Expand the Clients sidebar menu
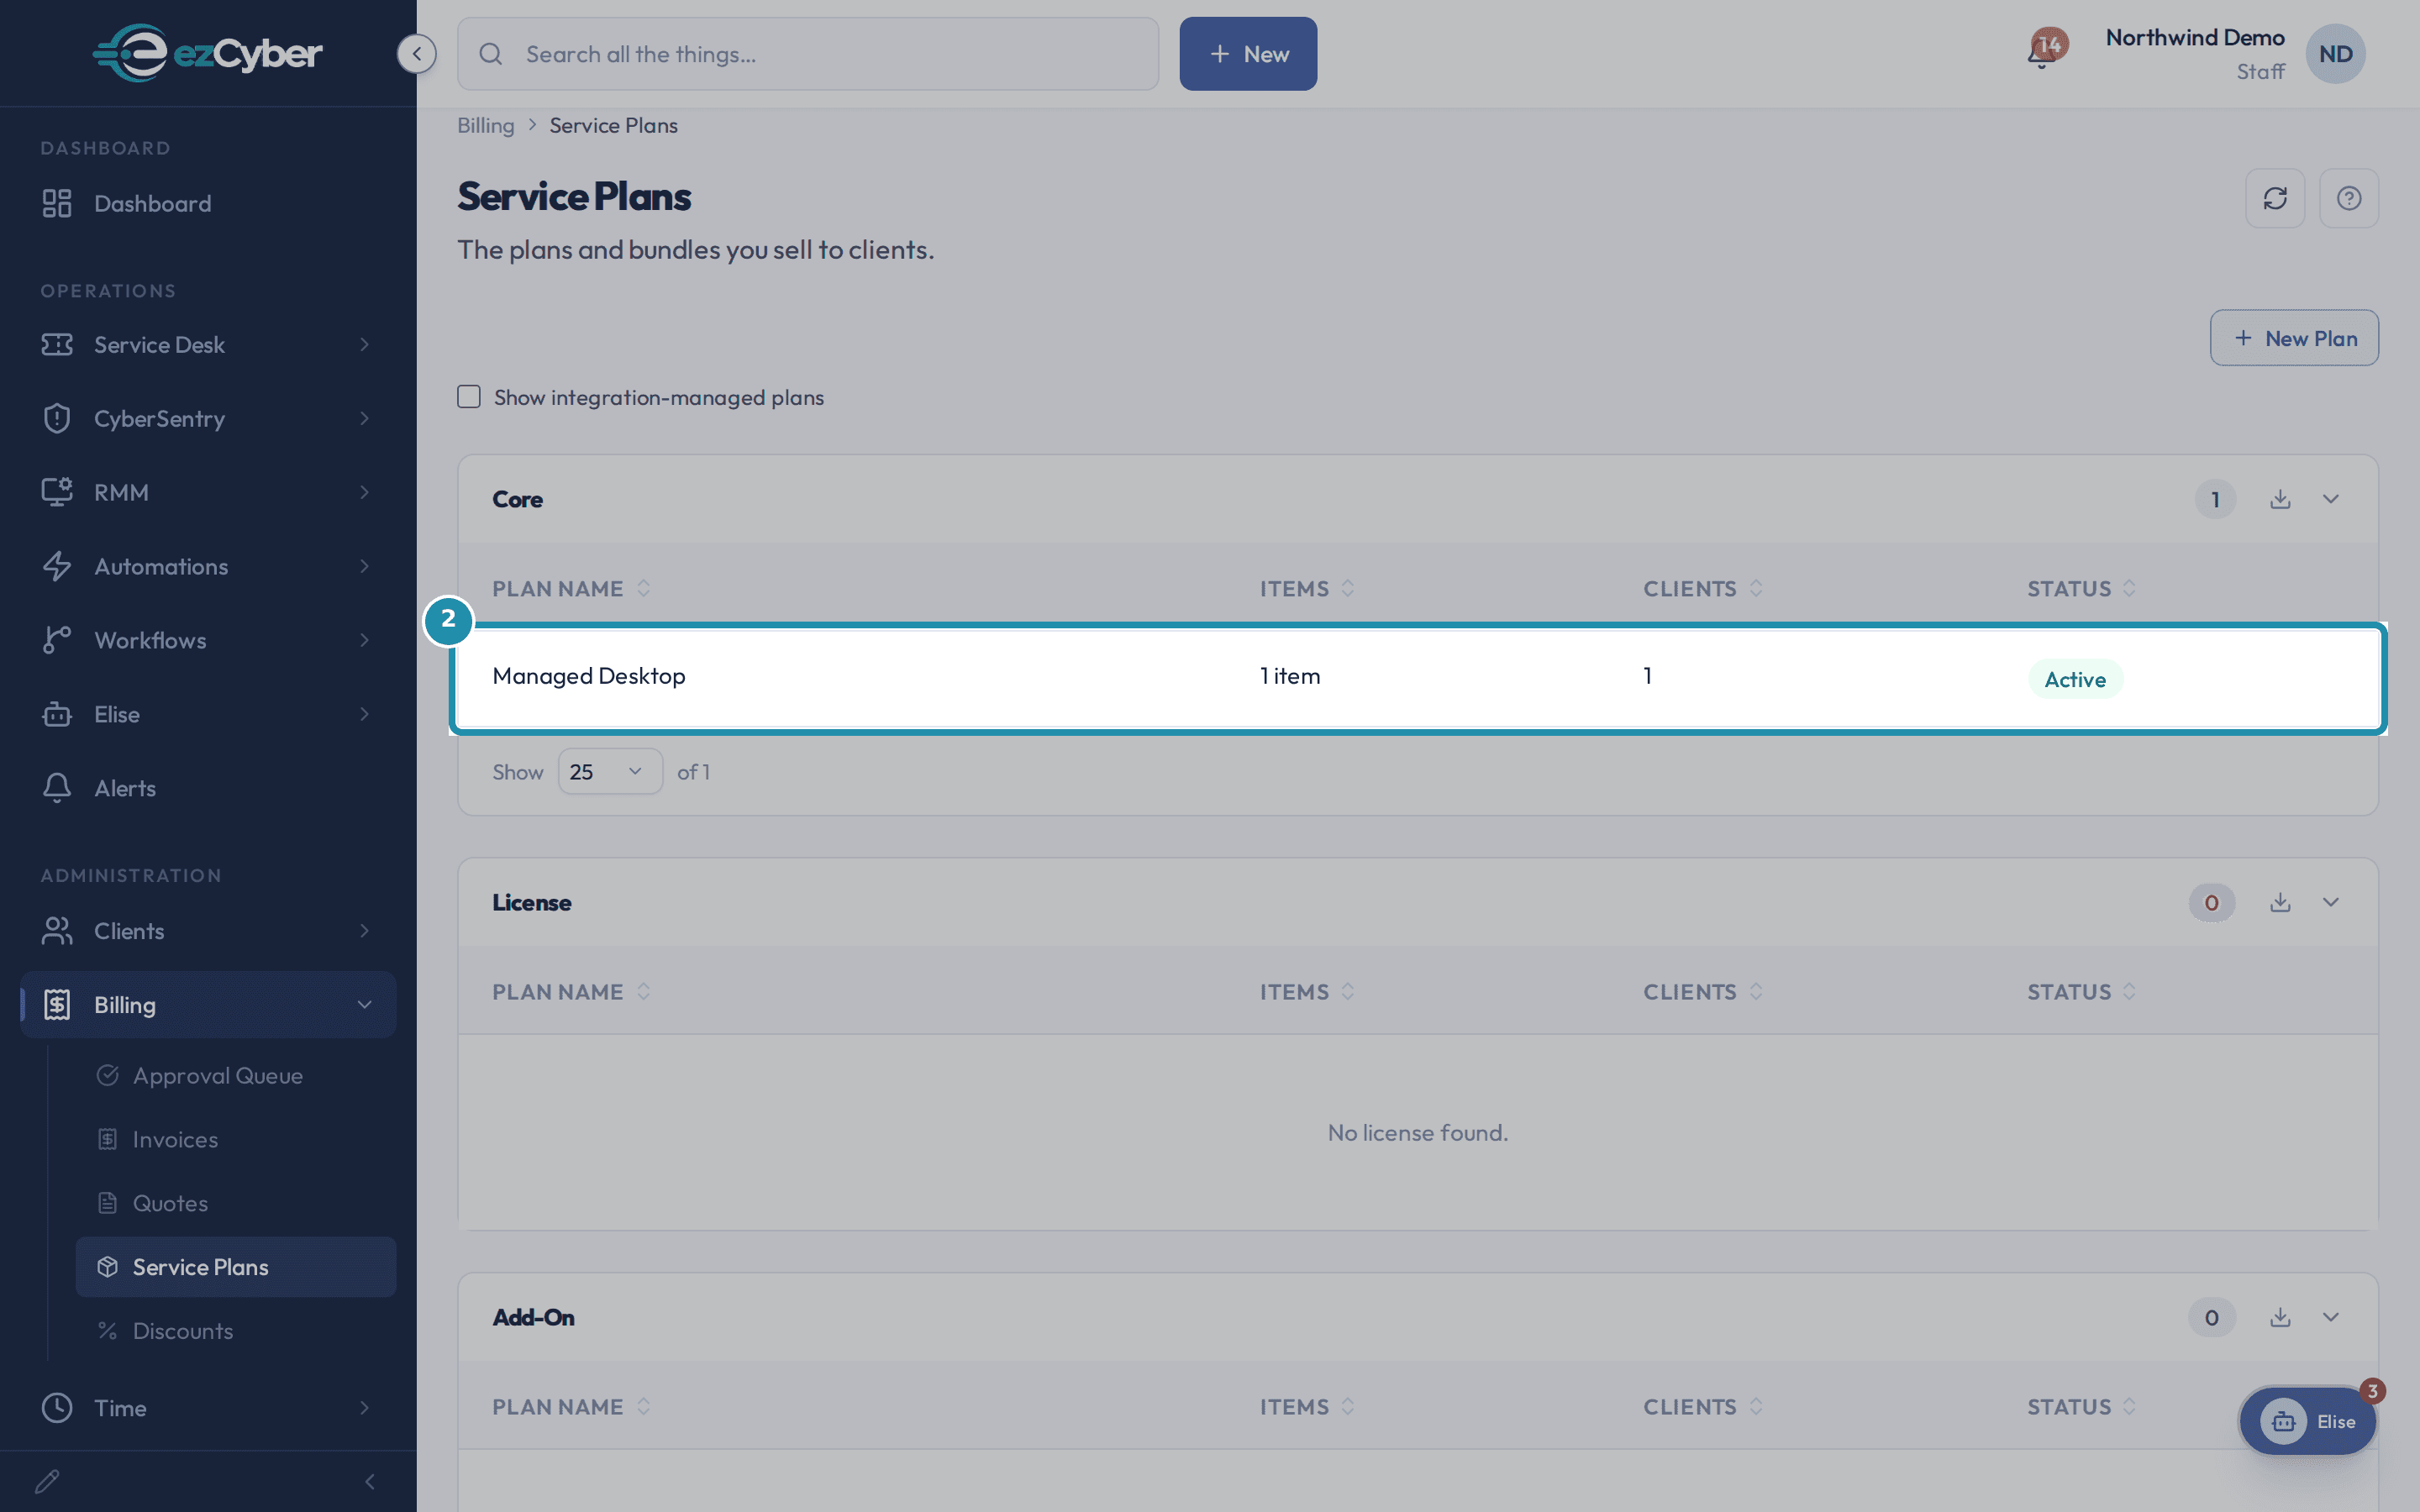 pyautogui.click(x=208, y=930)
